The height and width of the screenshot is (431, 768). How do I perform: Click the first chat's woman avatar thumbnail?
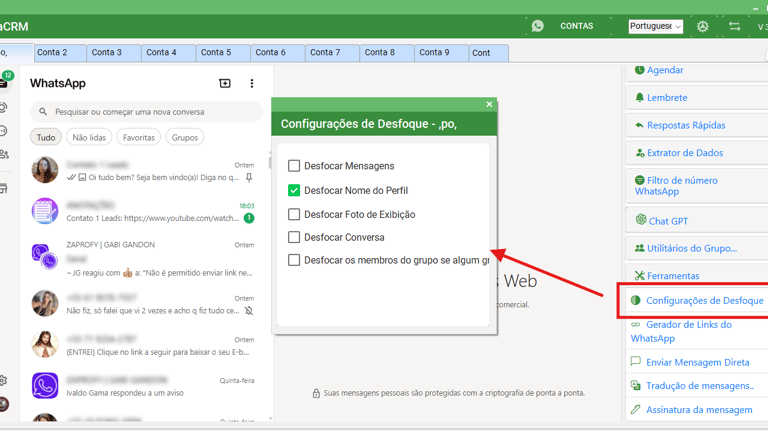(45, 170)
